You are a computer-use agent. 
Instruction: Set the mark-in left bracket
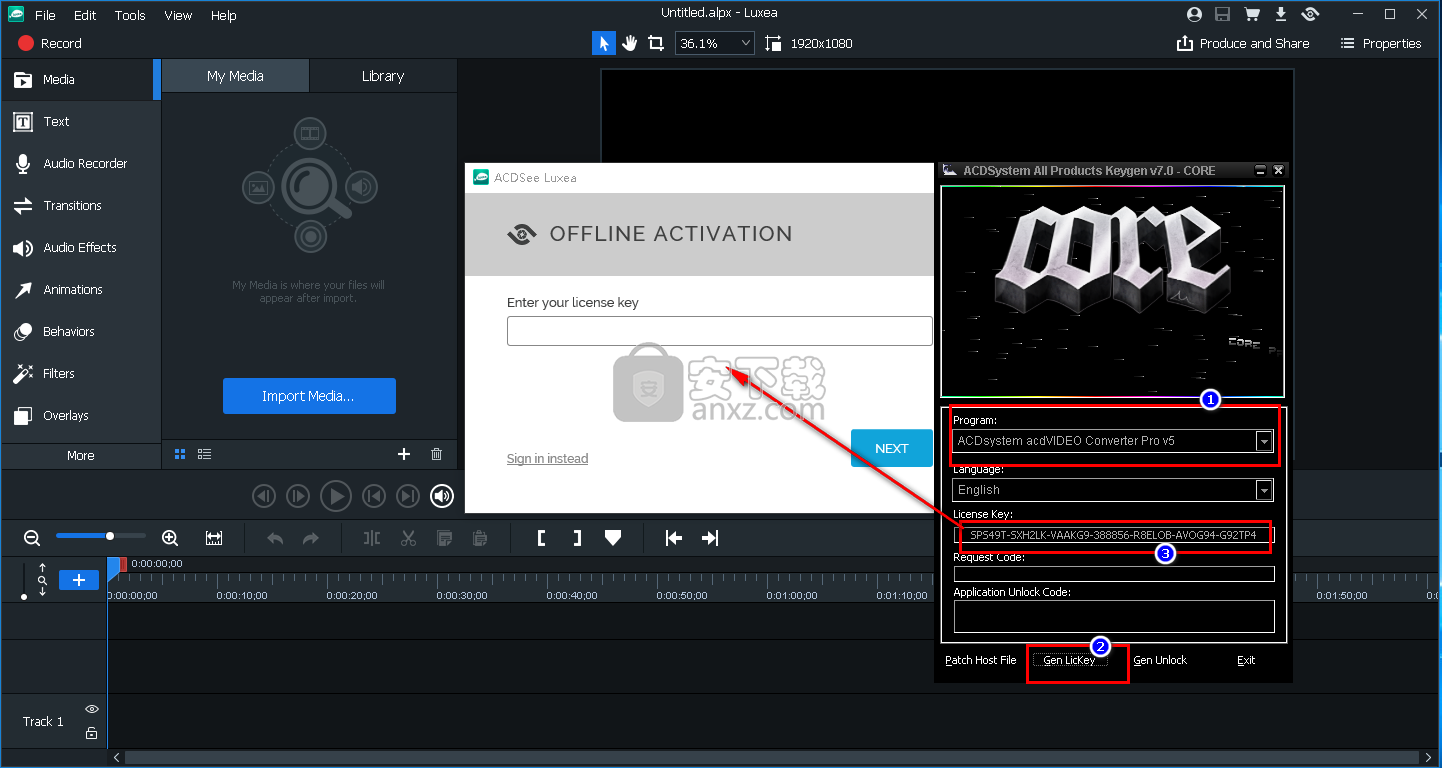click(541, 538)
